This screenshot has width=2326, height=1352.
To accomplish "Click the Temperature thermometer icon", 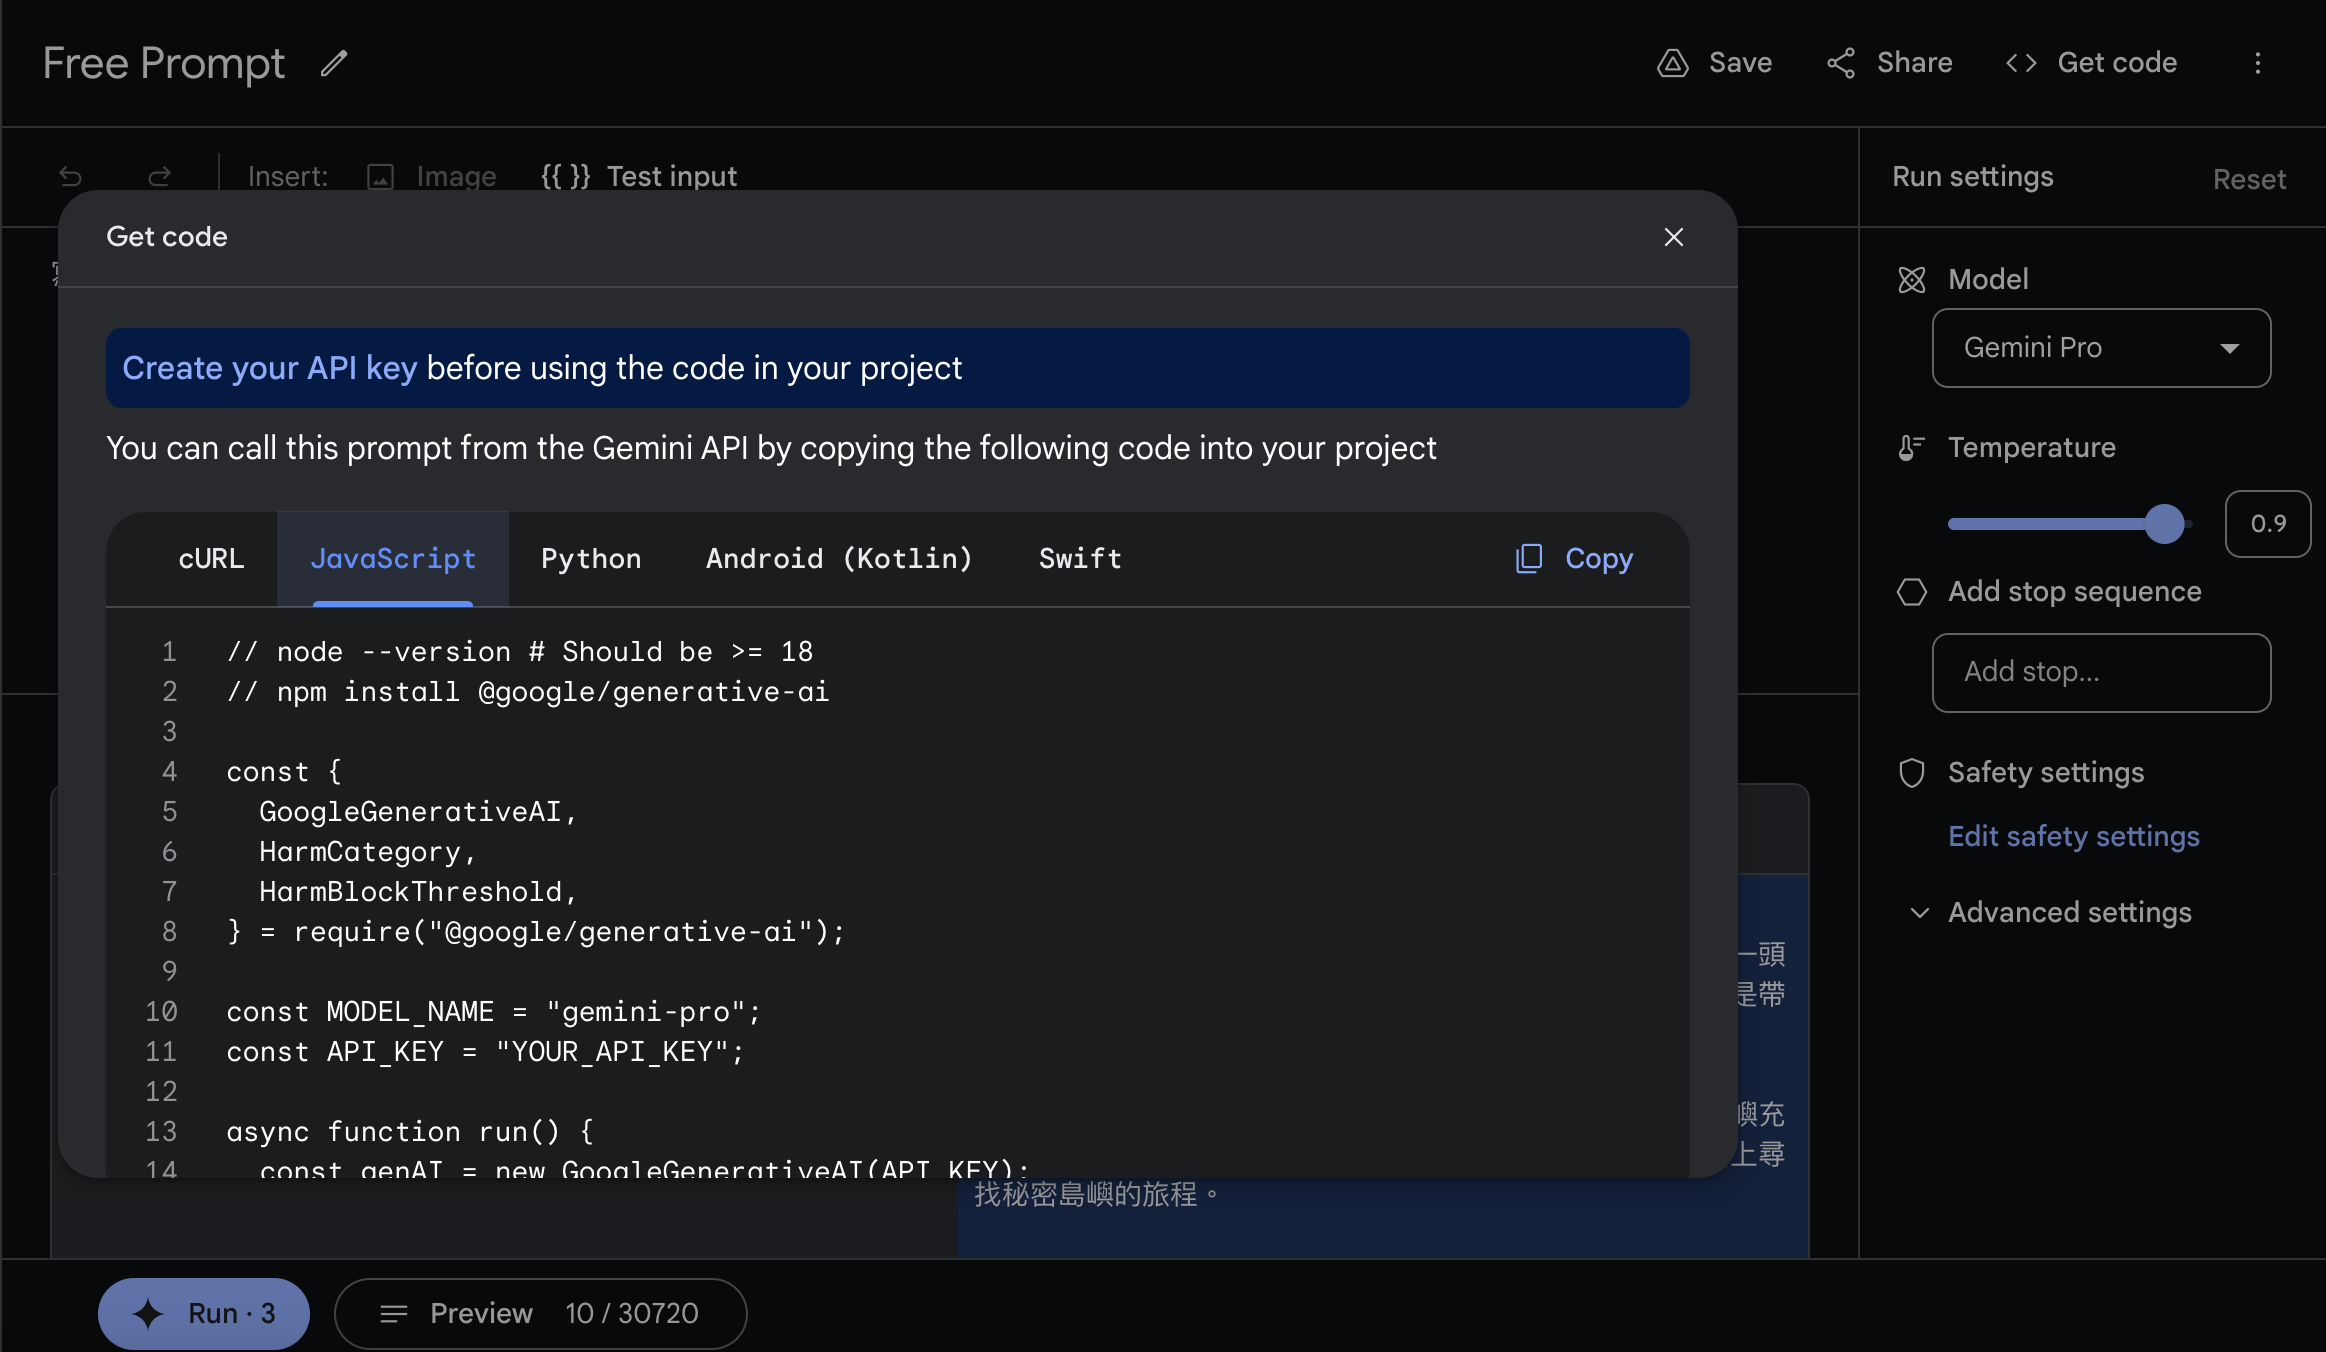I will click(1911, 448).
